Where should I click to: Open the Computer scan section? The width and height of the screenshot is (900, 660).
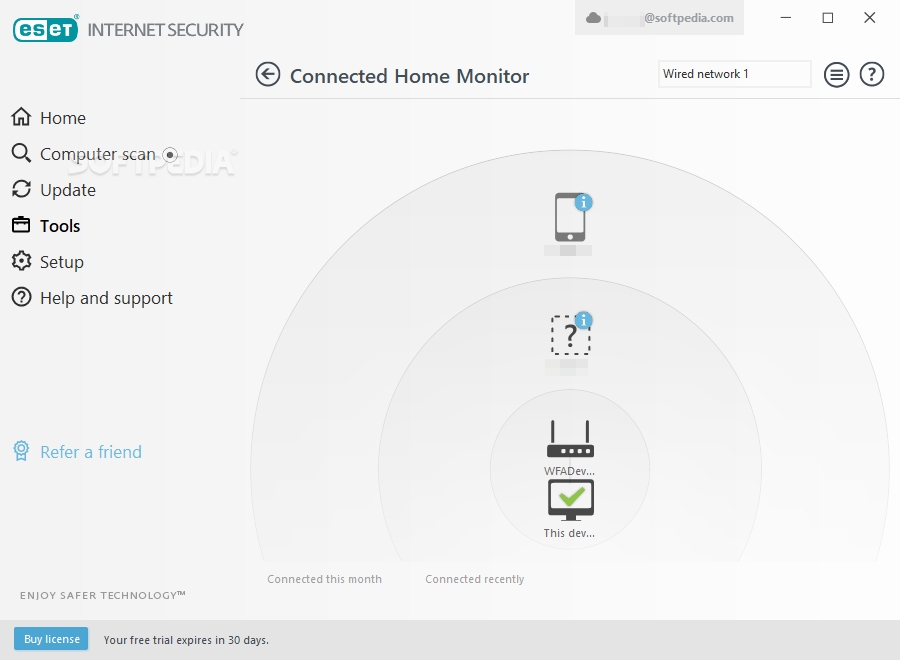tap(83, 154)
